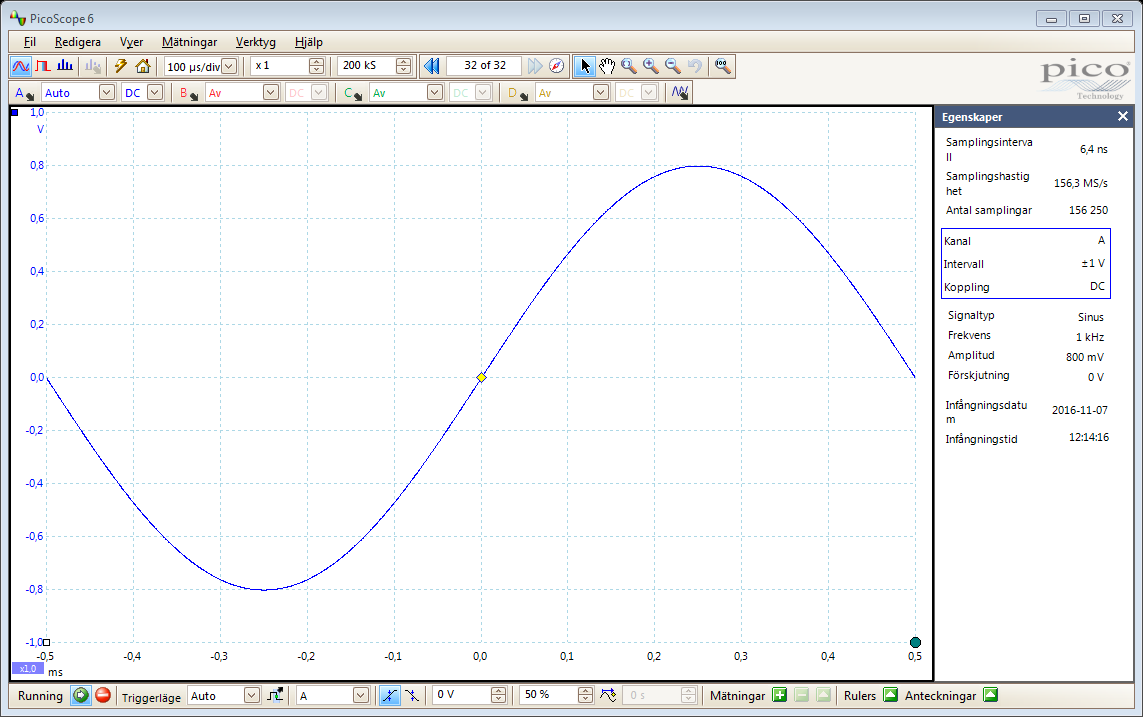This screenshot has height=717, width=1143.
Task: Select the Zoom out tool
Action: point(672,66)
